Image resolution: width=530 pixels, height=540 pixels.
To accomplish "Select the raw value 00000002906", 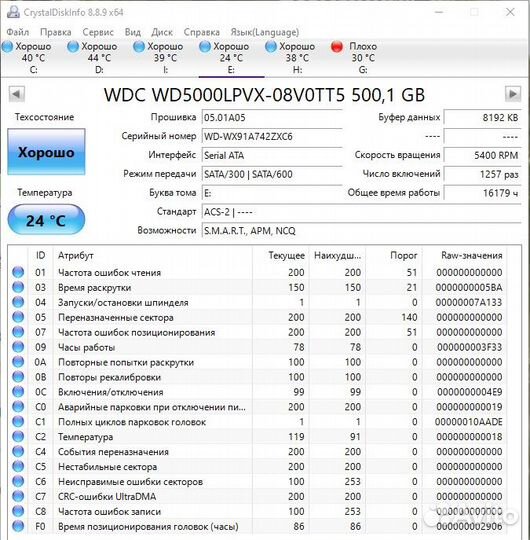I will (x=469, y=527).
